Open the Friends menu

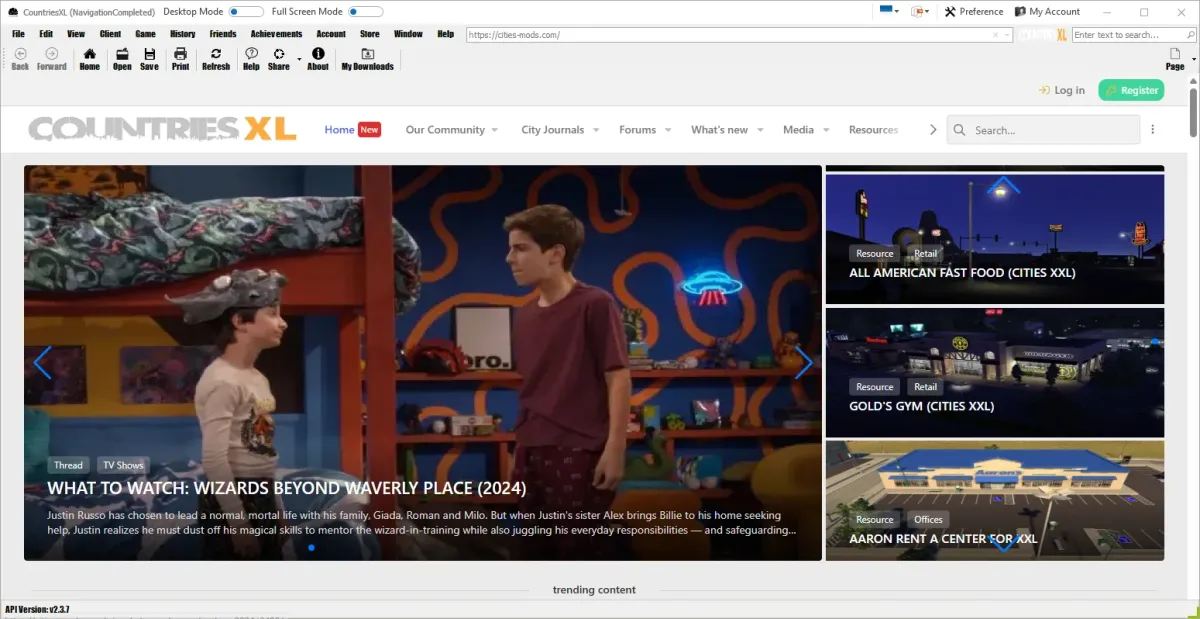[222, 34]
